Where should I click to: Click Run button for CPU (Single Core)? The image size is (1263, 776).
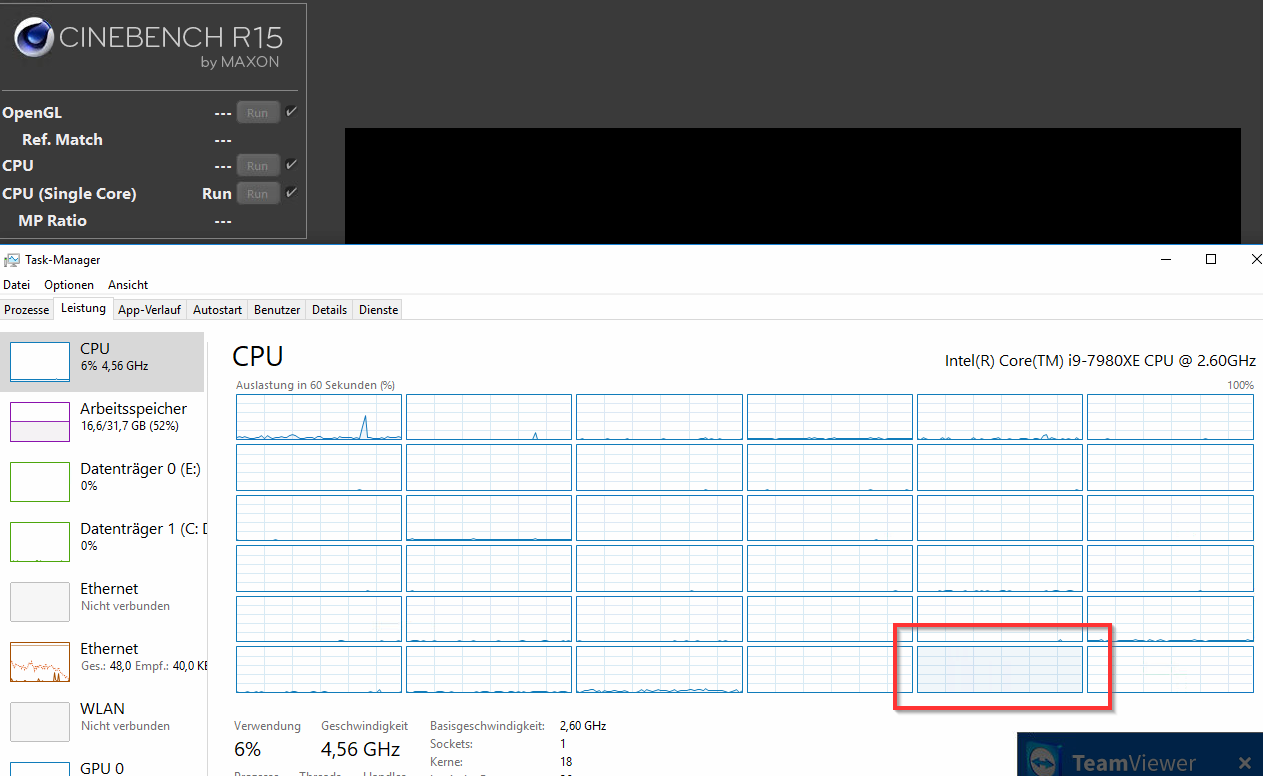[258, 194]
